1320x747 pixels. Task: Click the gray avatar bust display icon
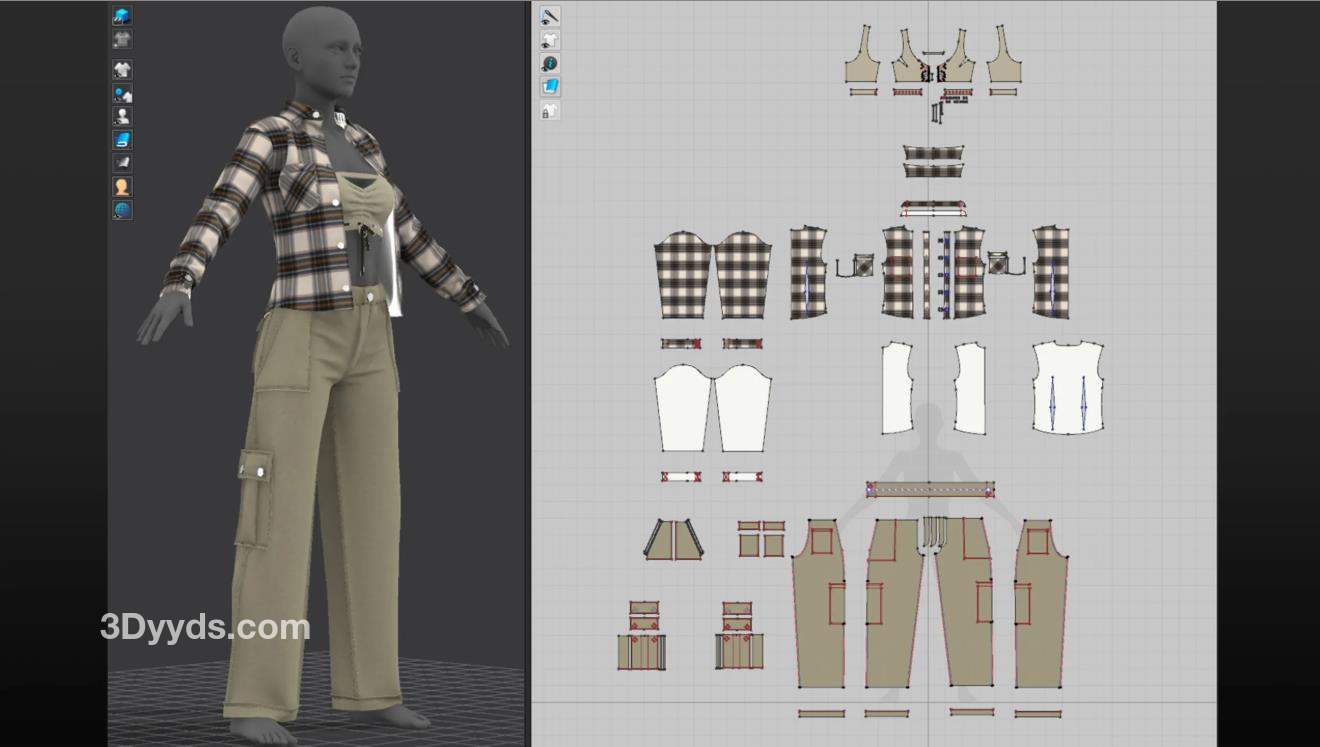(x=122, y=117)
